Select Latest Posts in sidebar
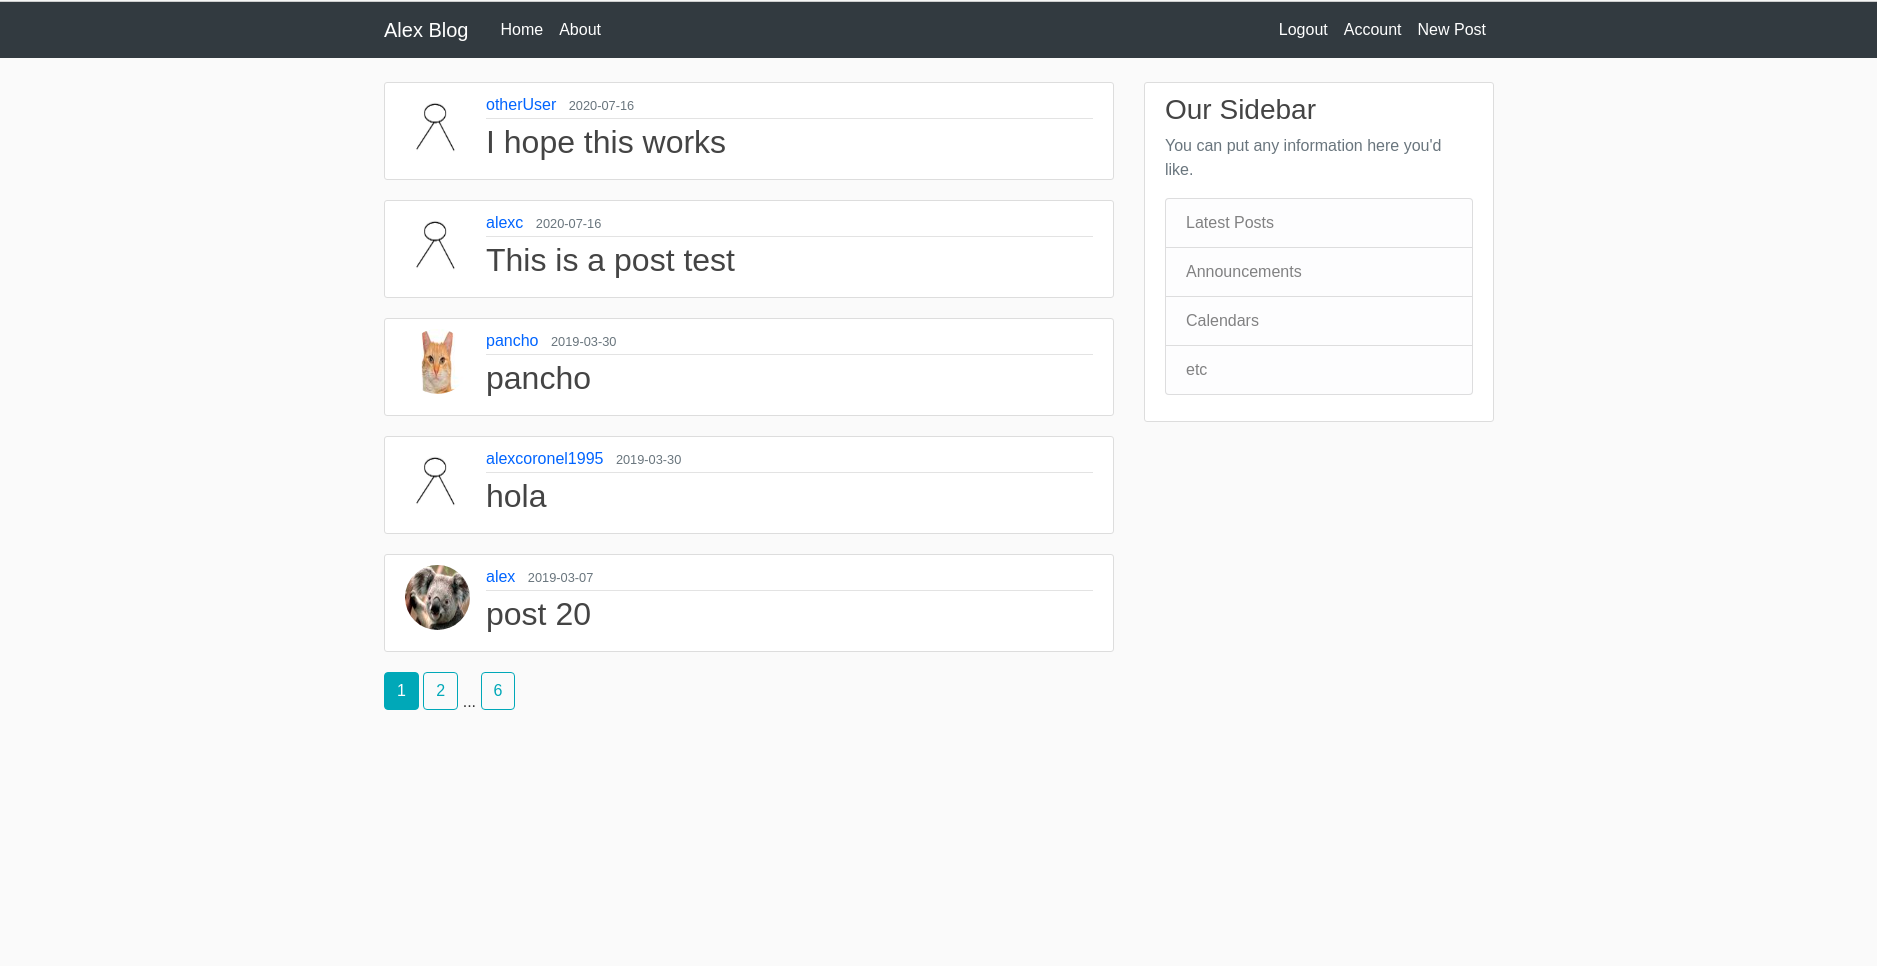The width and height of the screenshot is (1877, 966). (1319, 223)
